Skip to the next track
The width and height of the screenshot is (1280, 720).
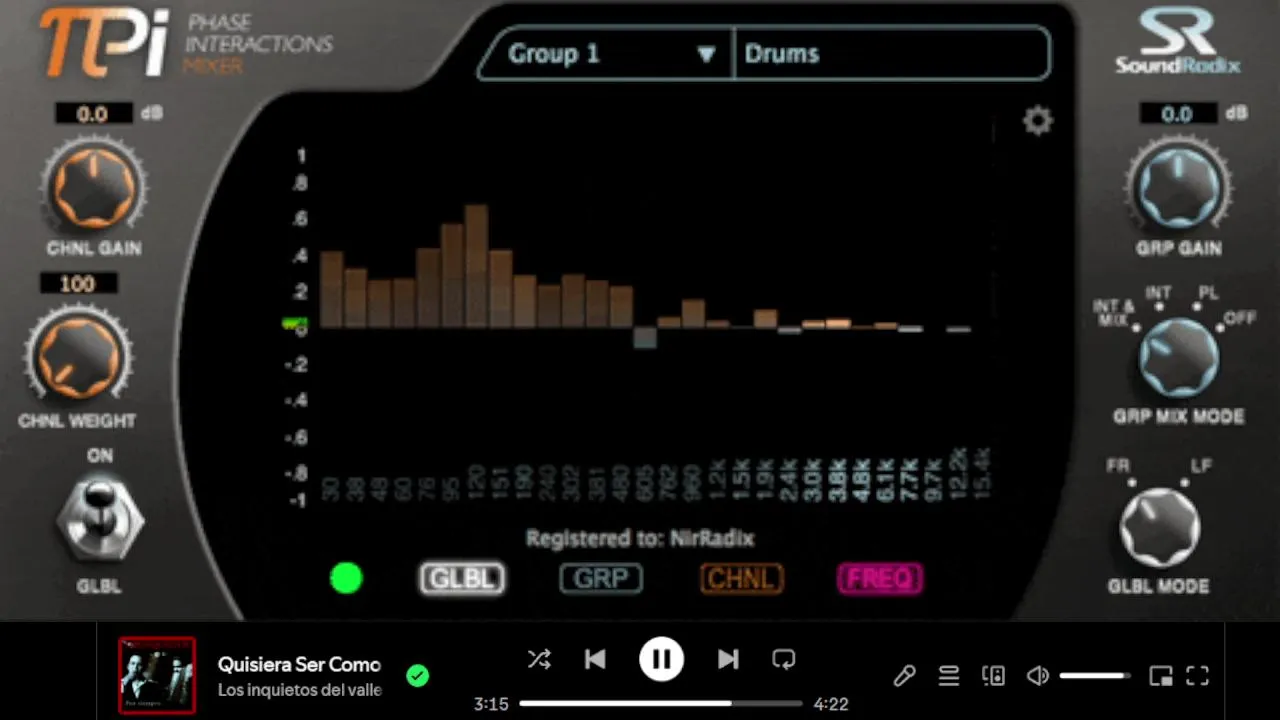point(728,659)
